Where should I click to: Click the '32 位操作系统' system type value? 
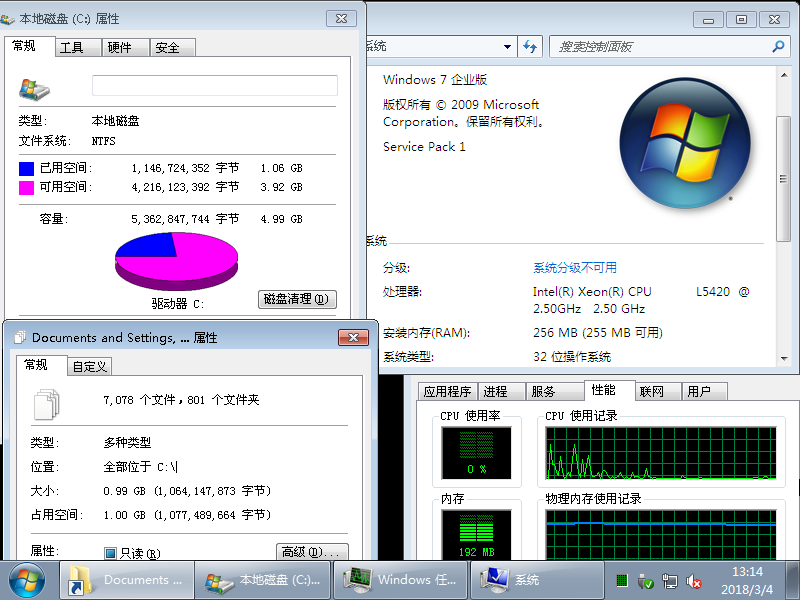tap(572, 357)
